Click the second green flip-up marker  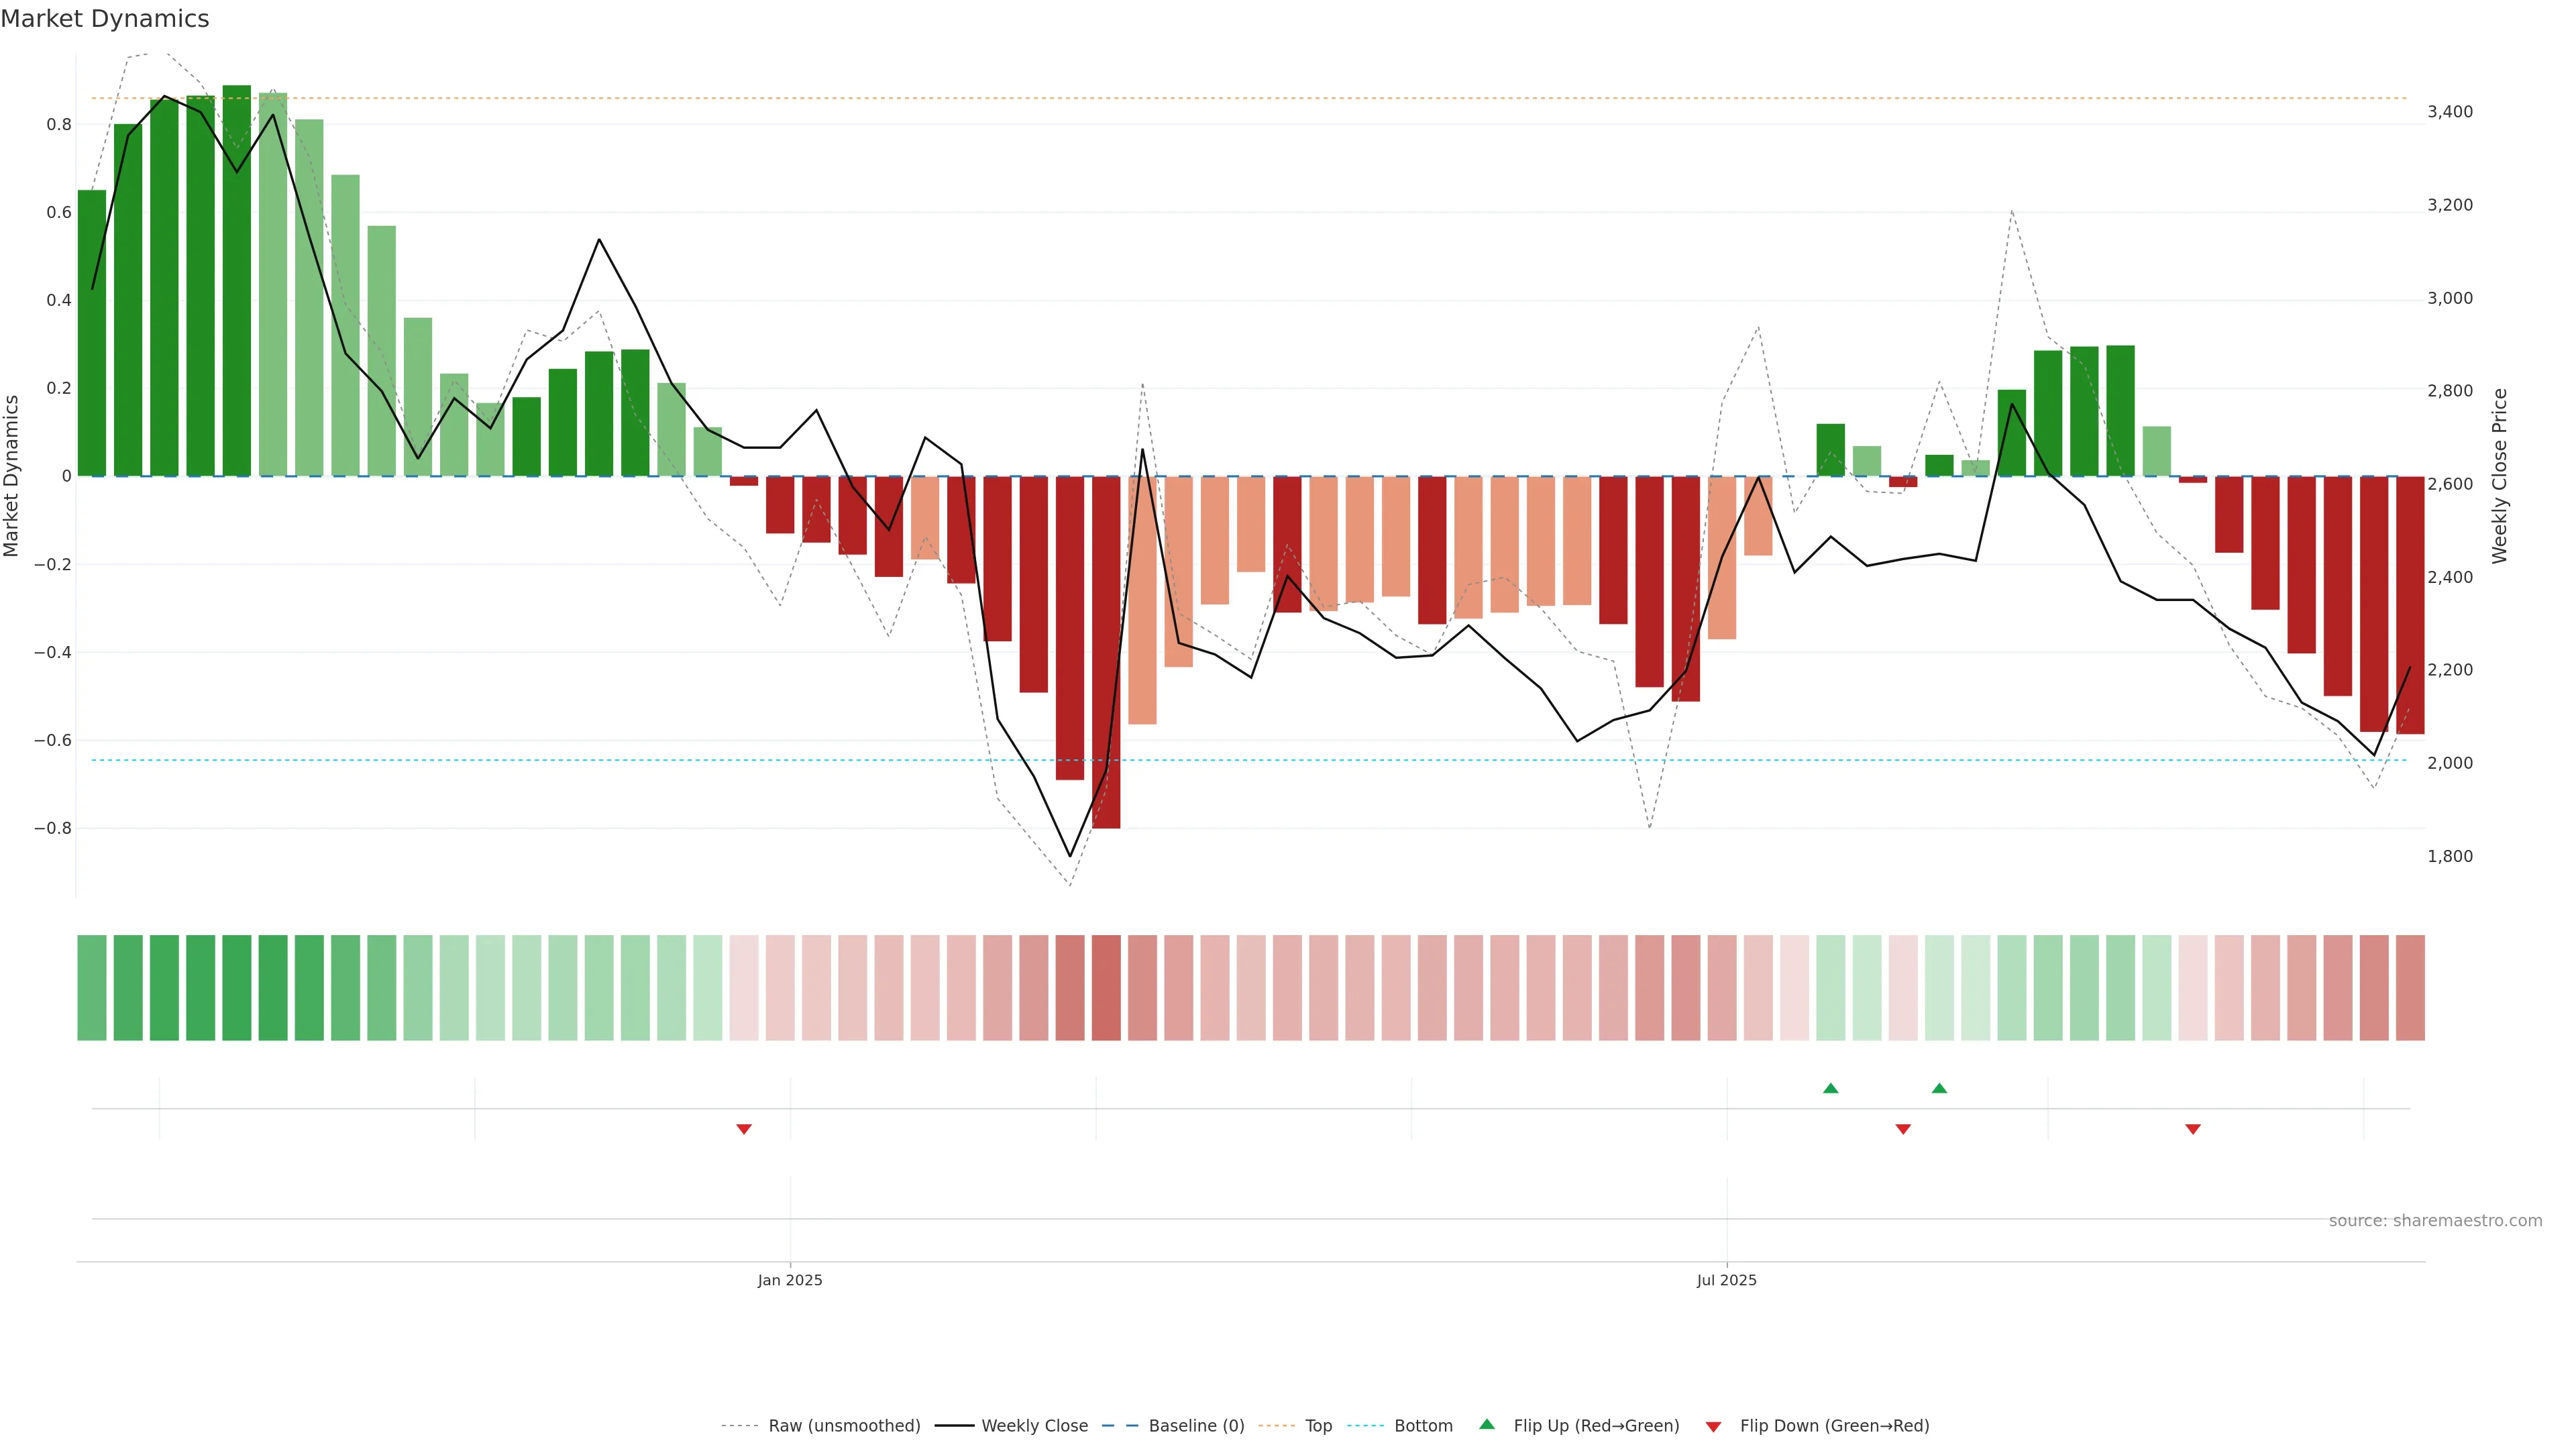pos(1939,1088)
